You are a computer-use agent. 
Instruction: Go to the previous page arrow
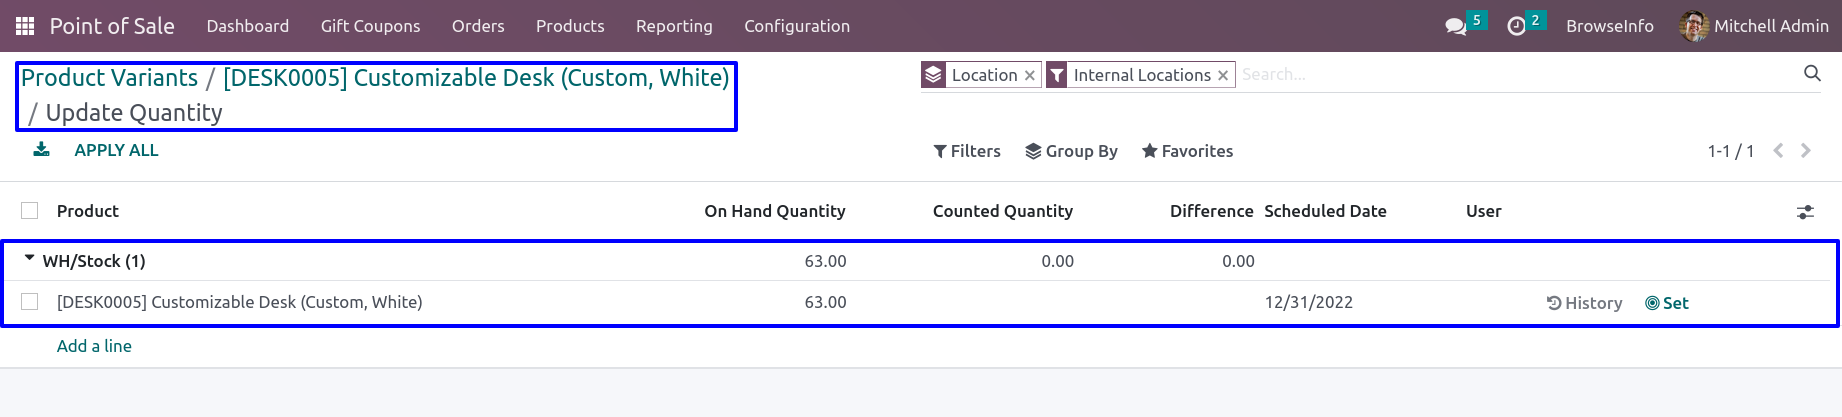pyautogui.click(x=1778, y=150)
